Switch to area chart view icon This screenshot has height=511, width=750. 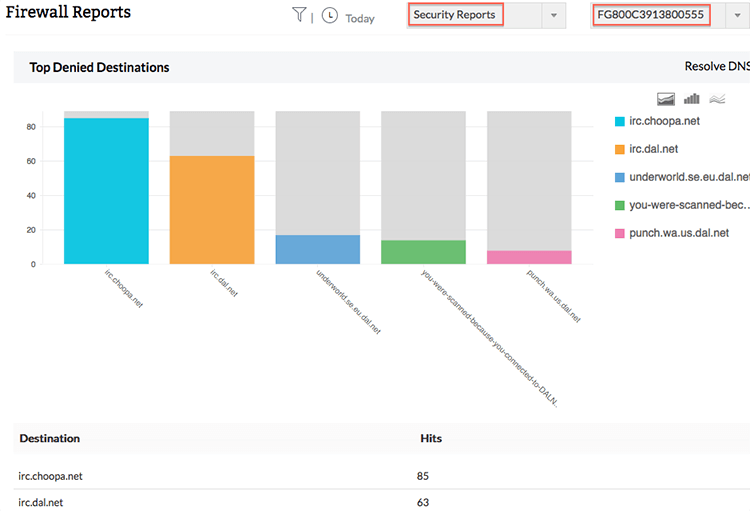(667, 98)
